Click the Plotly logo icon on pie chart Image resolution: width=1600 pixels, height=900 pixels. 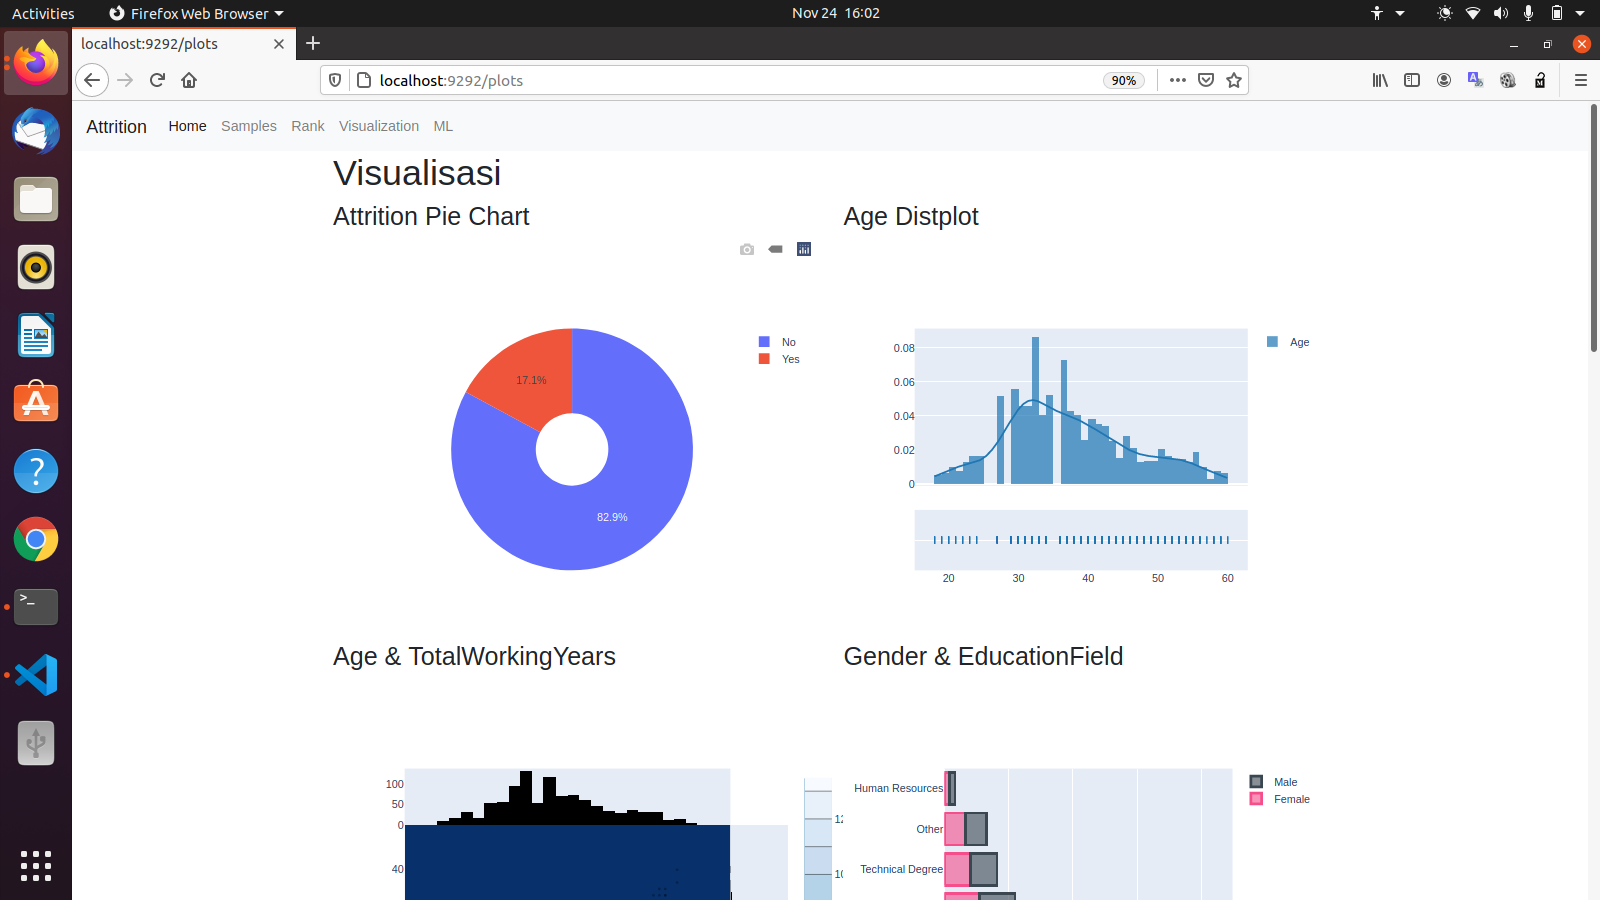(x=804, y=249)
